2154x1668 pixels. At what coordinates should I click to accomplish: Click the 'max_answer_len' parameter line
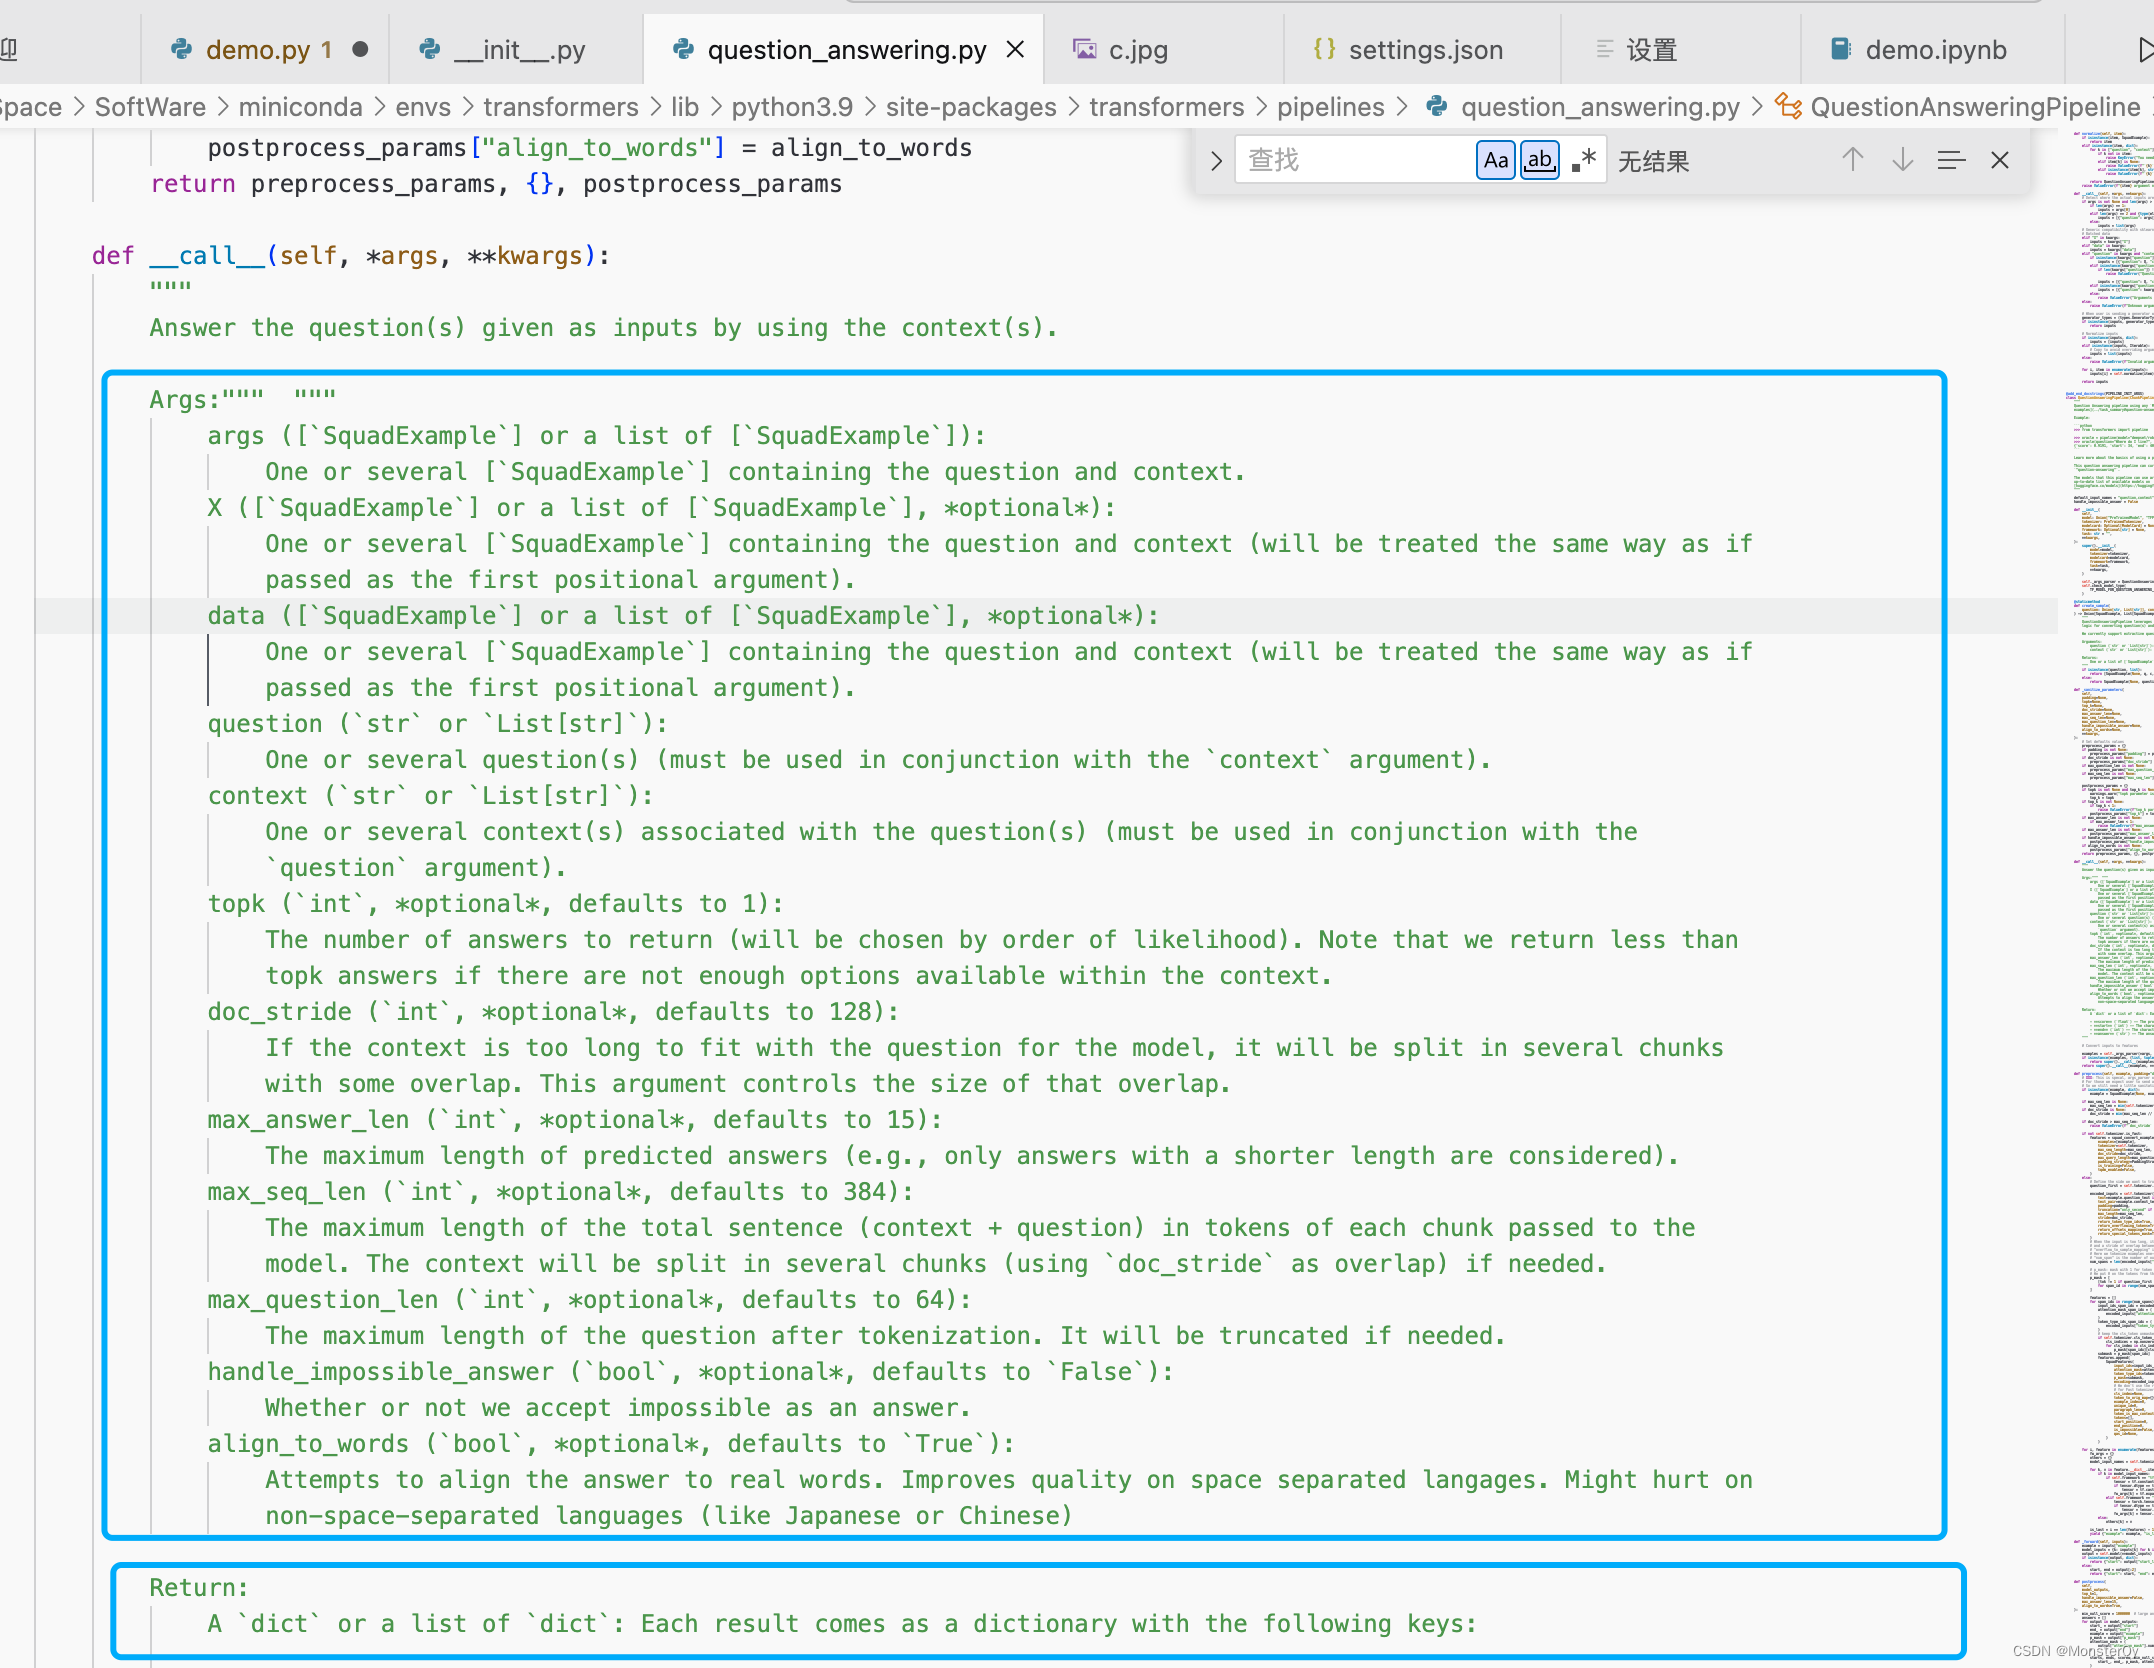coord(575,1120)
